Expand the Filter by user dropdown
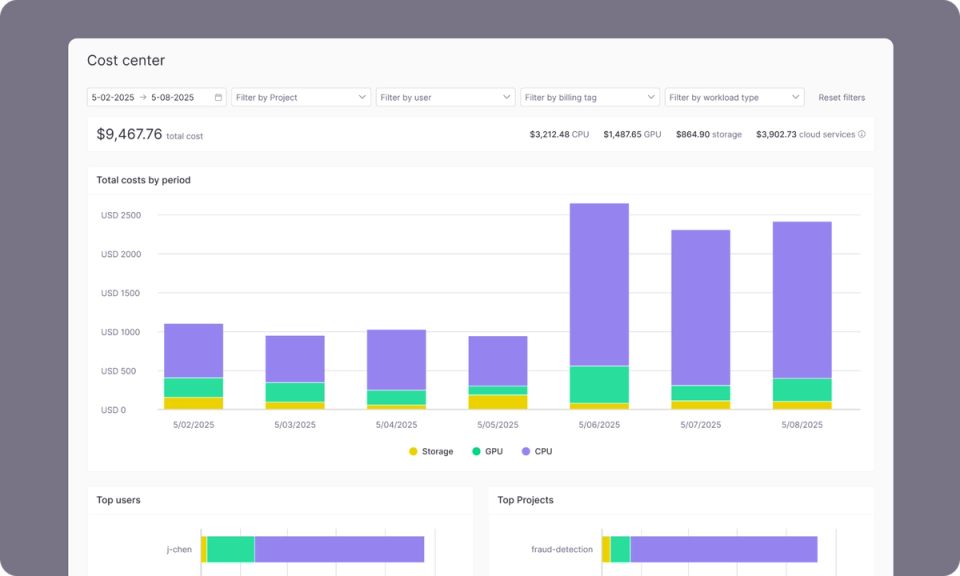This screenshot has height=576, width=960. [445, 97]
